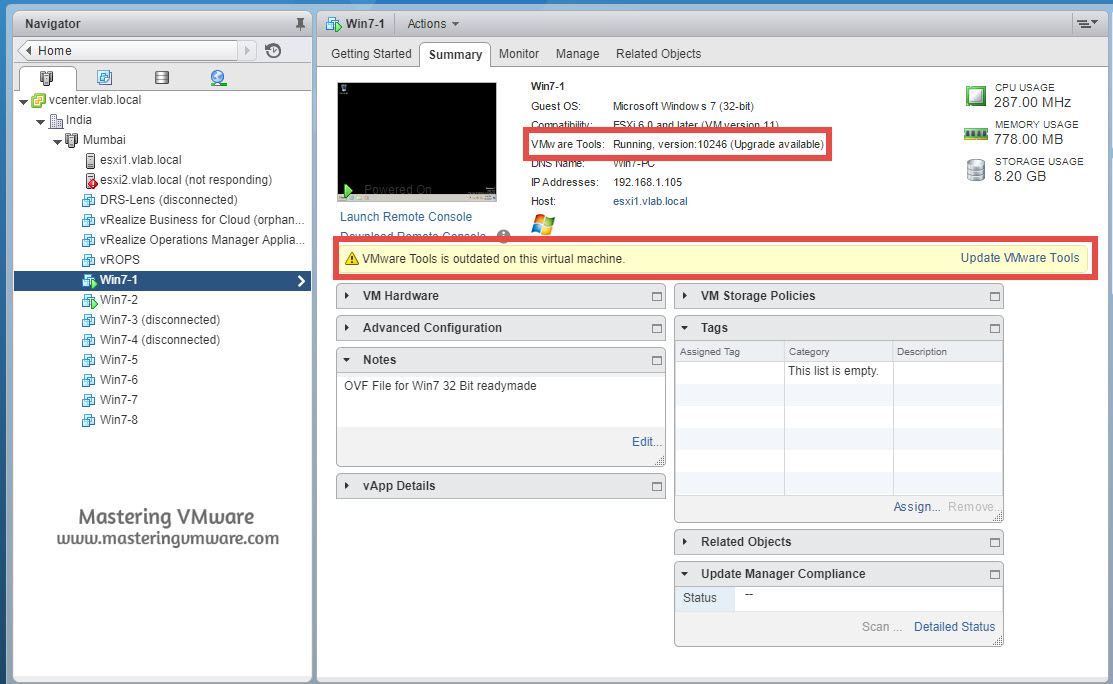Click the vcenter.vlab.local vCenter icon
This screenshot has width=1113, height=684.
pyautogui.click(x=38, y=101)
